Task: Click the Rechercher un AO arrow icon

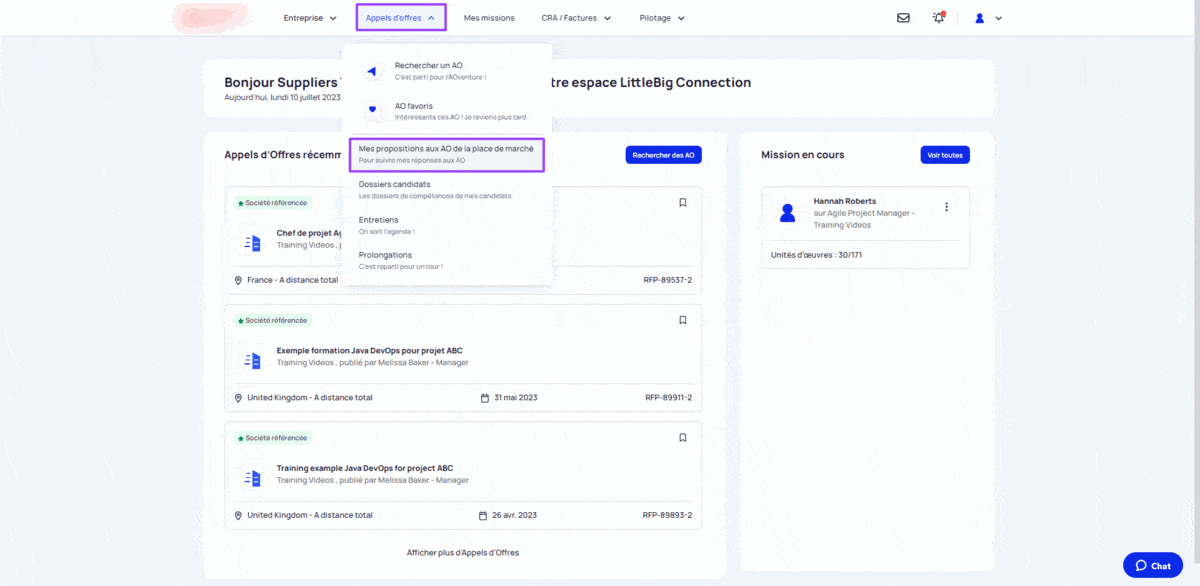Action: click(x=372, y=71)
